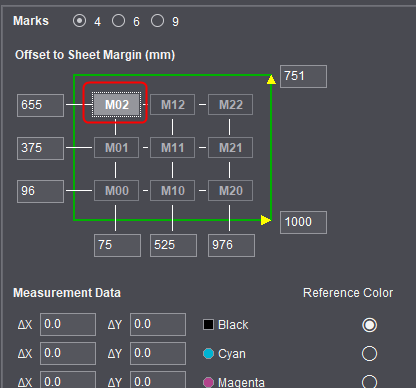Edit the 655 vertical offset field
The image size is (416, 388).
point(40,105)
